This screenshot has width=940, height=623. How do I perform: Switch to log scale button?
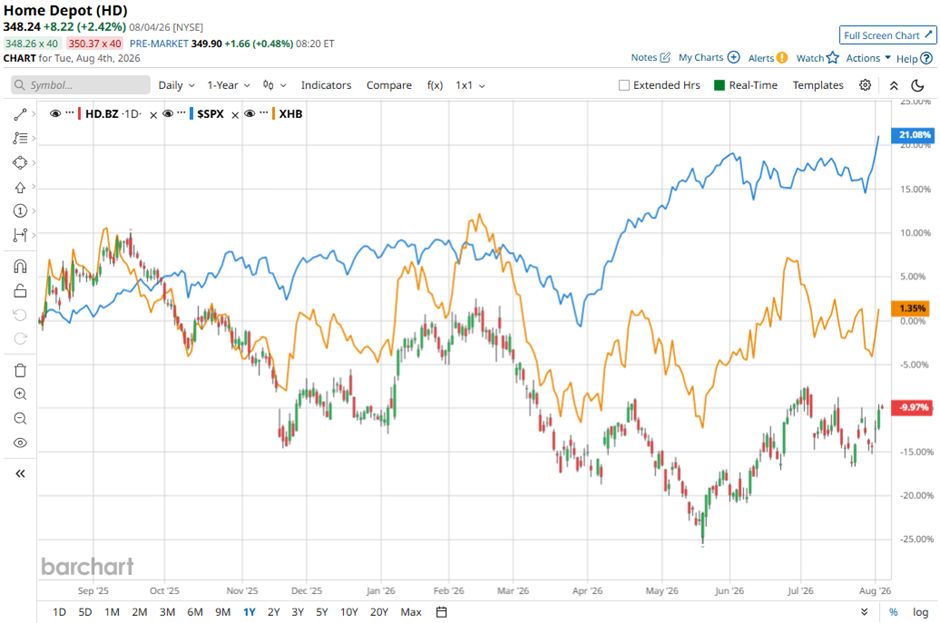coord(920,612)
